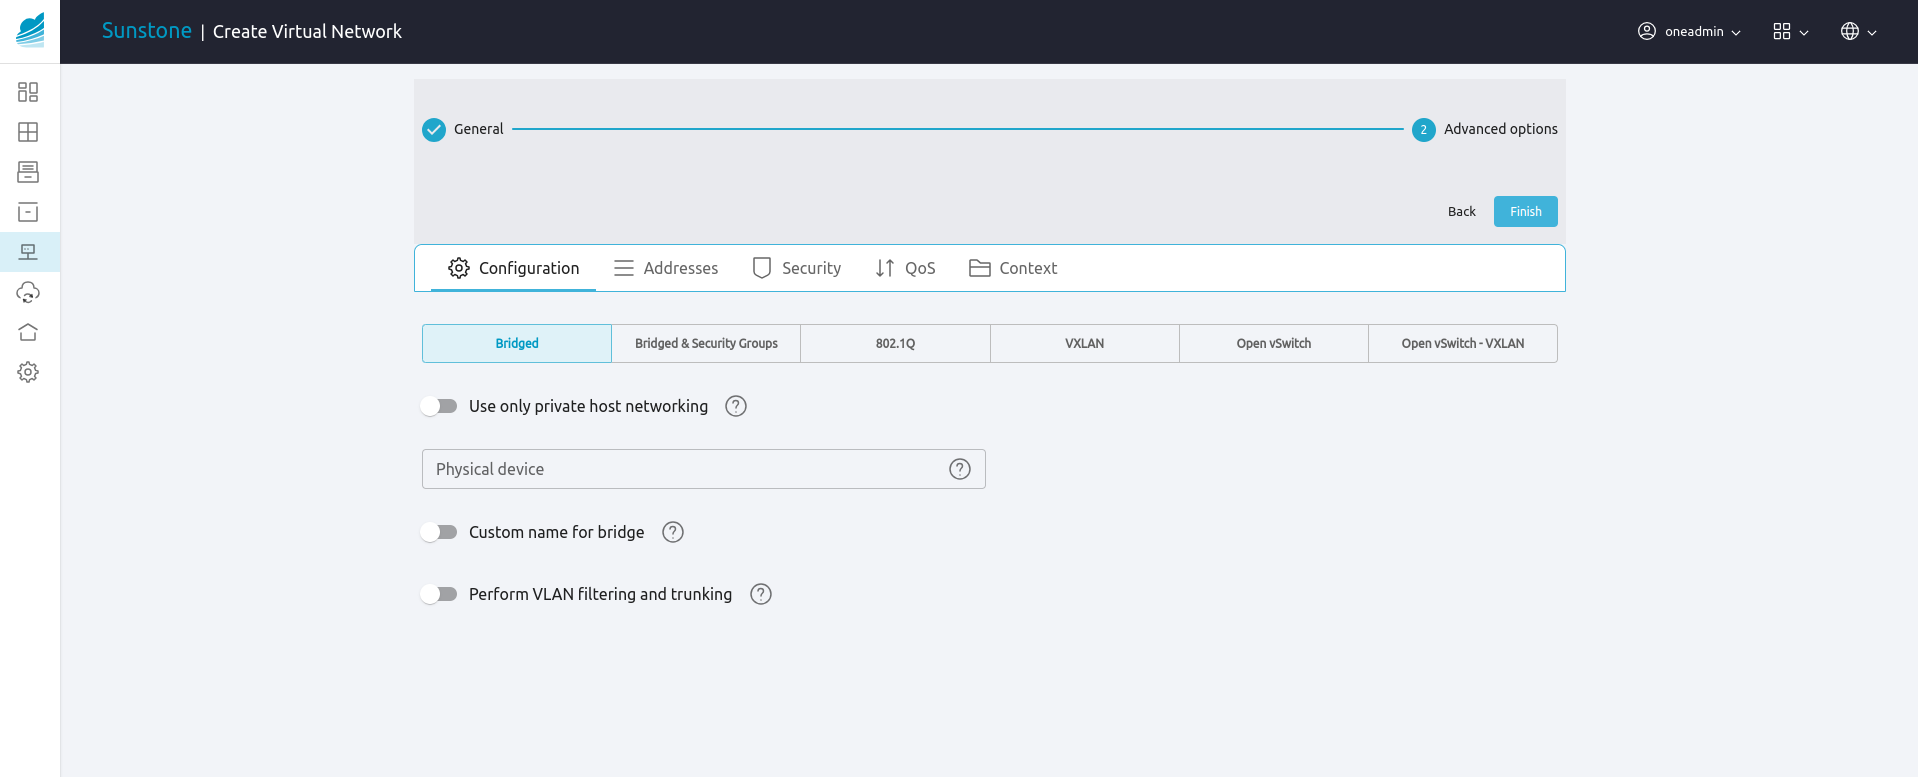Open the Storage sidebar archive icon
Screen dimensions: 1918x777
click(28, 212)
